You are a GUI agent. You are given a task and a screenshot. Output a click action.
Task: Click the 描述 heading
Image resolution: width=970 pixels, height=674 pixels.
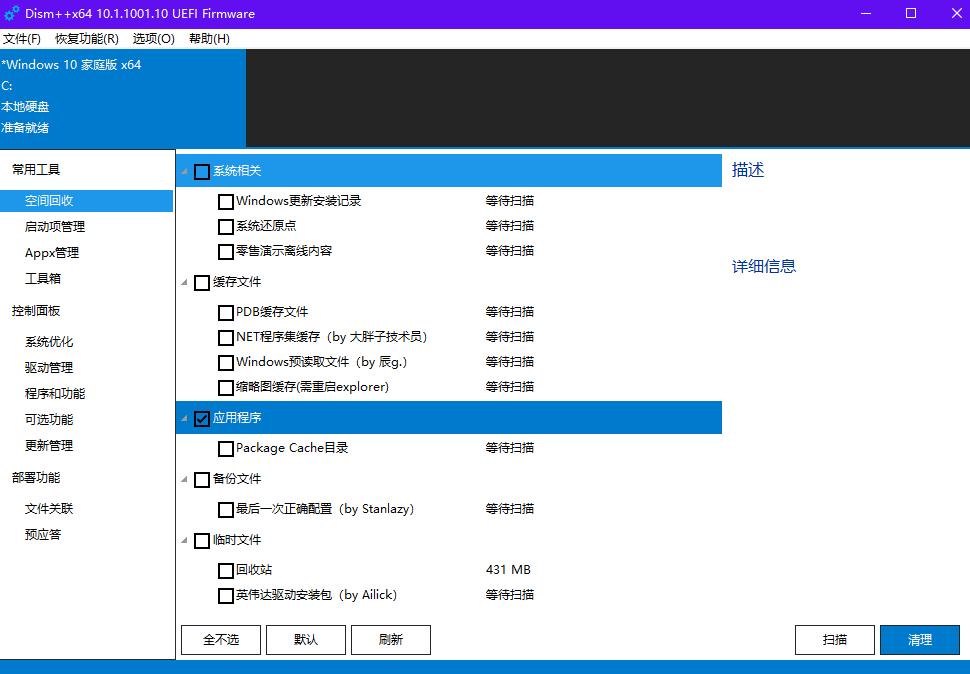(x=748, y=170)
